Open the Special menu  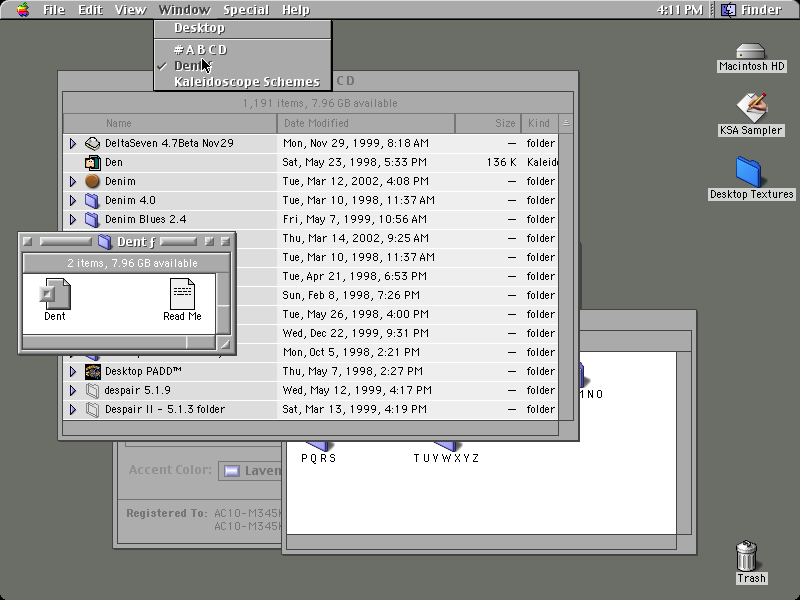246,10
